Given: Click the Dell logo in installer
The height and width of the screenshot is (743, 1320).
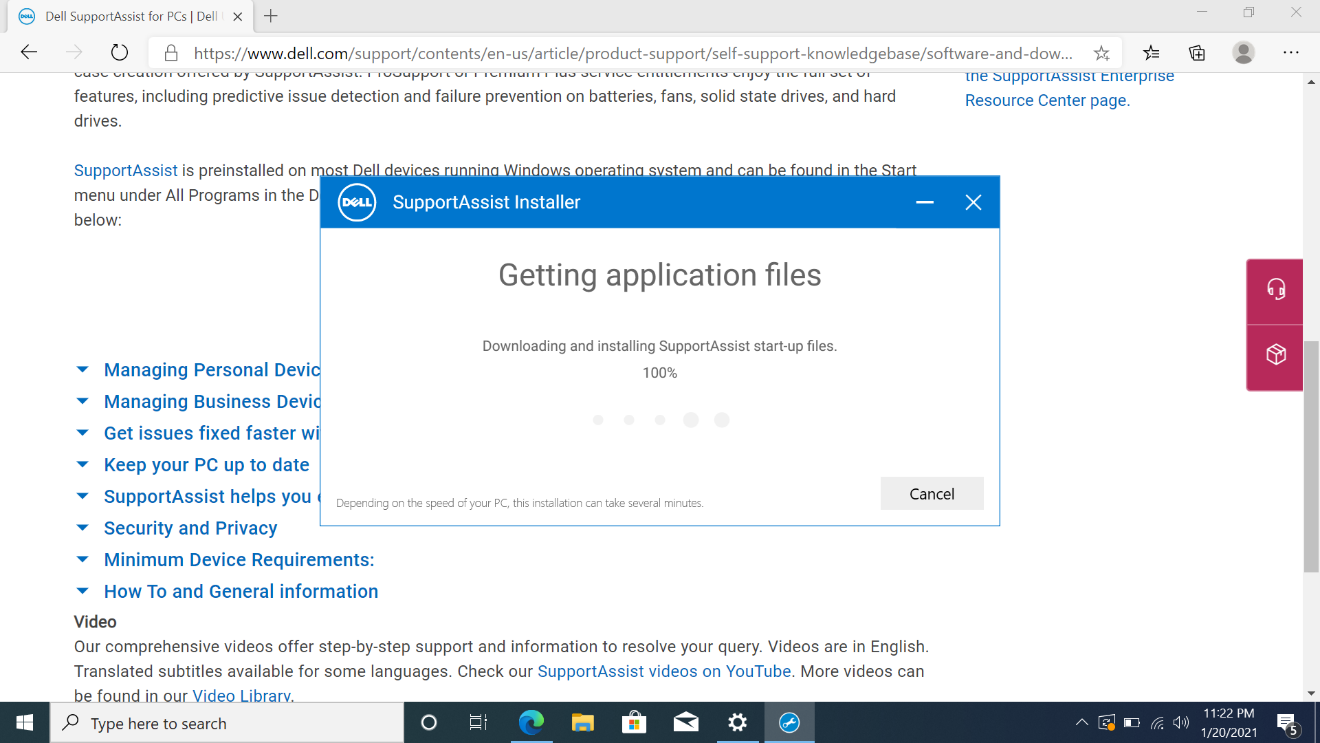Looking at the screenshot, I should point(357,202).
